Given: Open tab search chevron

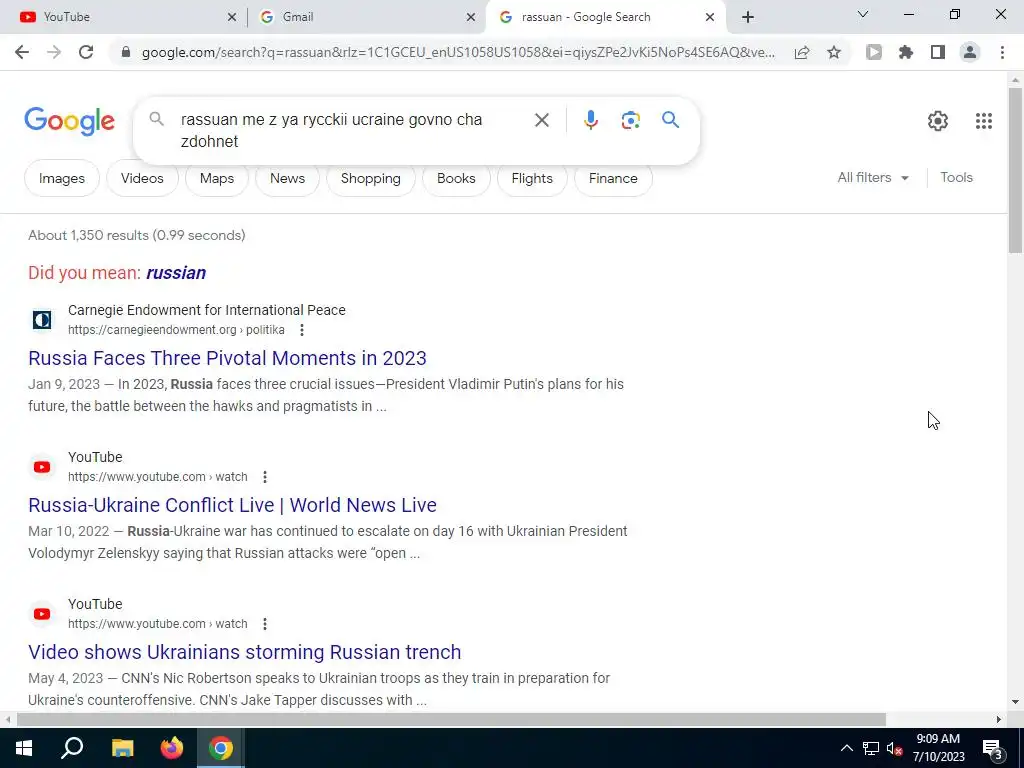Looking at the screenshot, I should click(x=863, y=14).
